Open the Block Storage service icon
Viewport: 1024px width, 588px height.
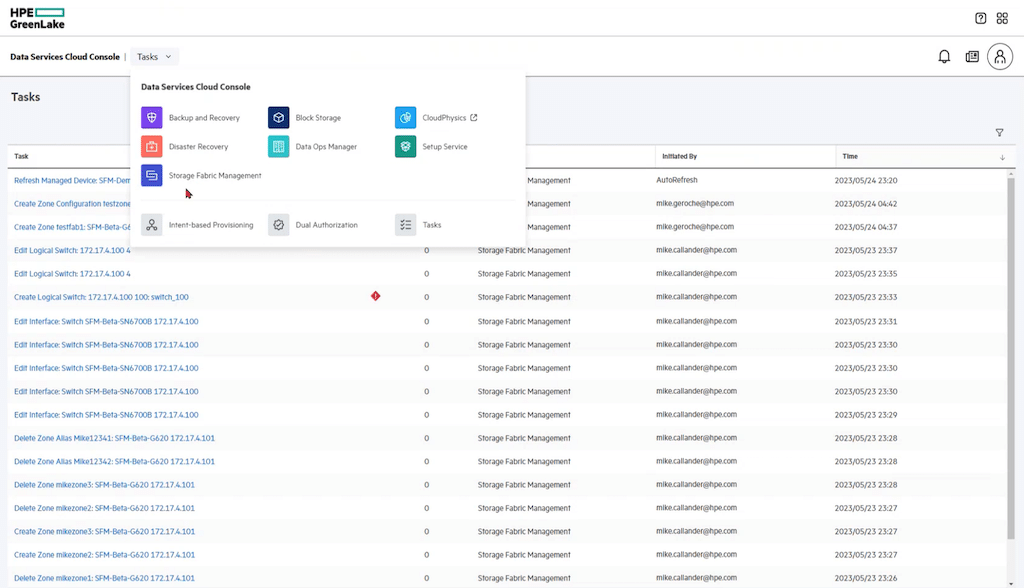coord(278,118)
